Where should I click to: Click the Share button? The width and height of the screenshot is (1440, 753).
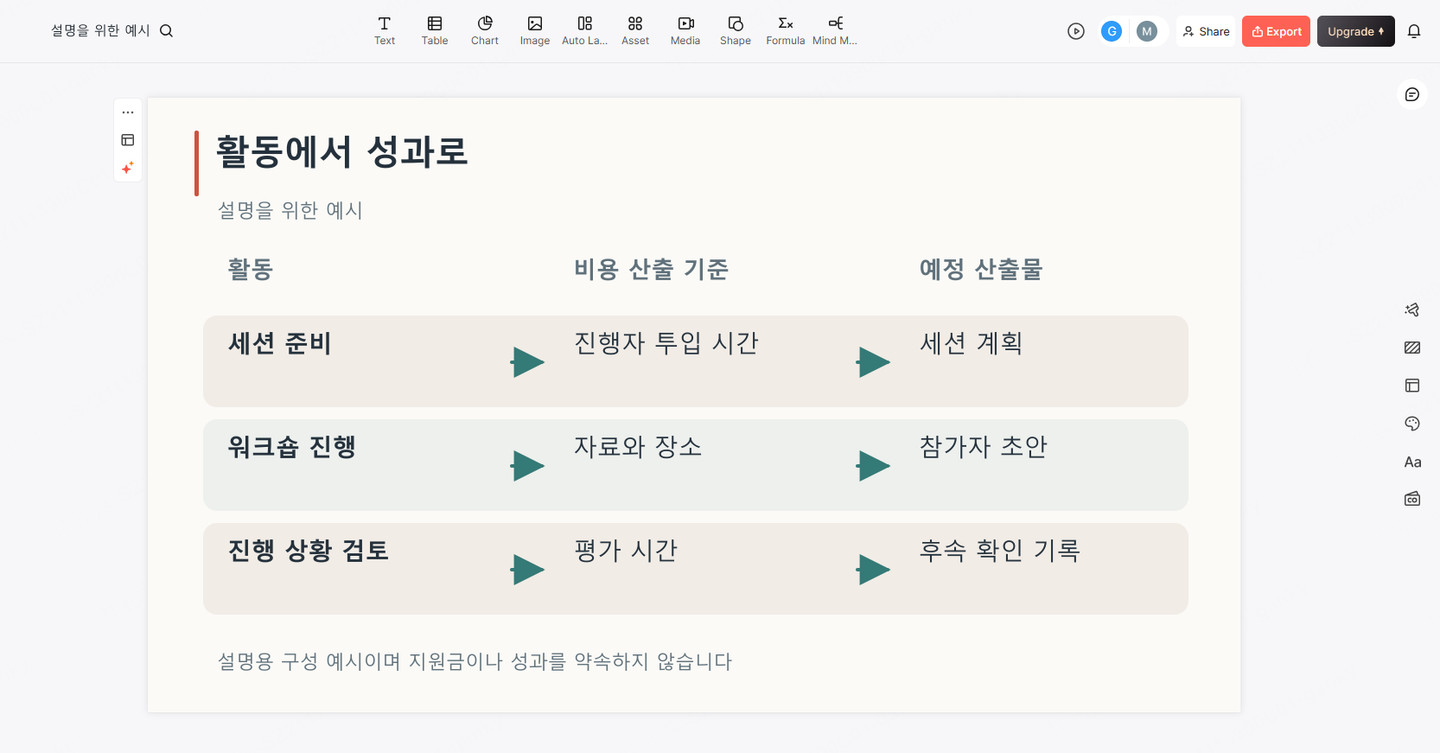pos(1205,31)
